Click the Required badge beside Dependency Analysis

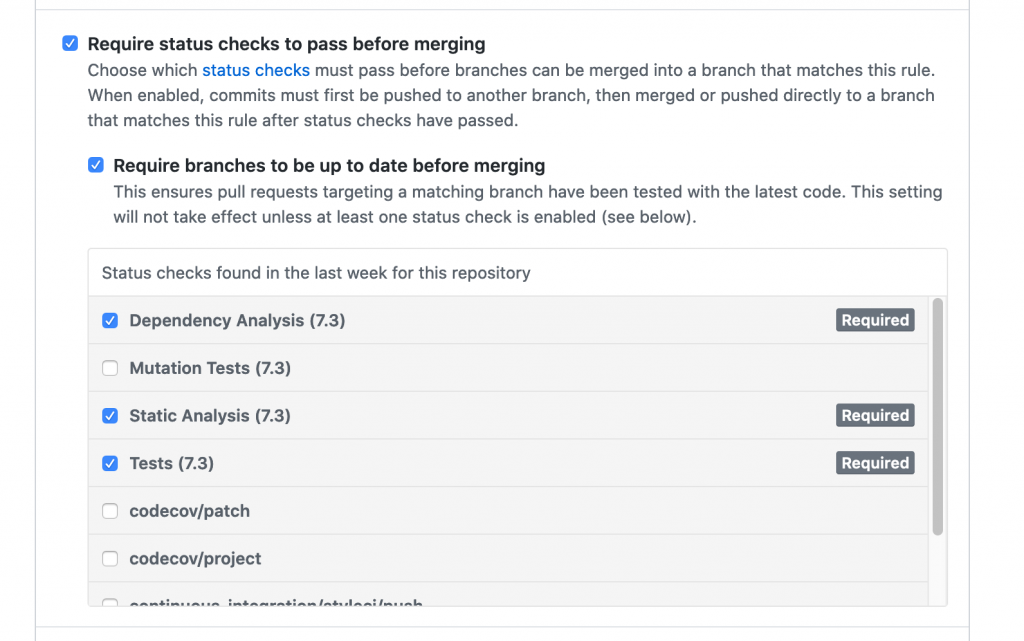[875, 320]
